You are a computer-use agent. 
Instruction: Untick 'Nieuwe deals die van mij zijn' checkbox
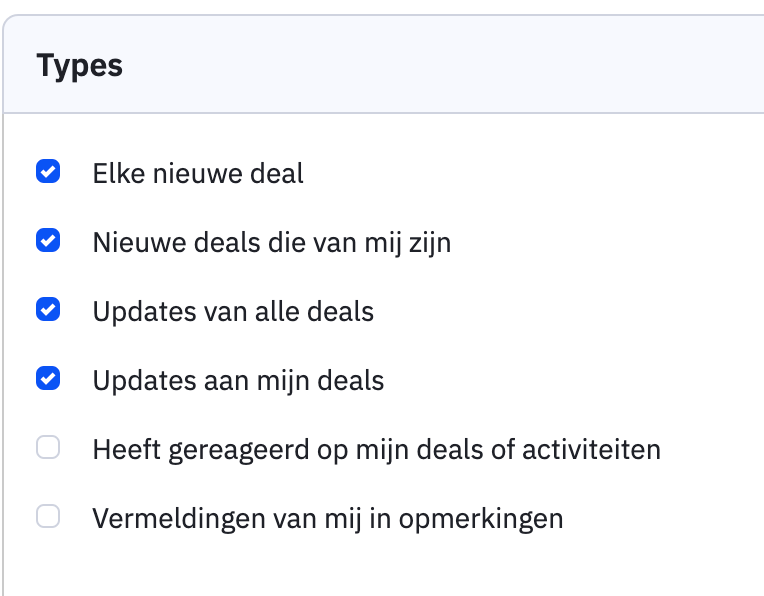[48, 241]
